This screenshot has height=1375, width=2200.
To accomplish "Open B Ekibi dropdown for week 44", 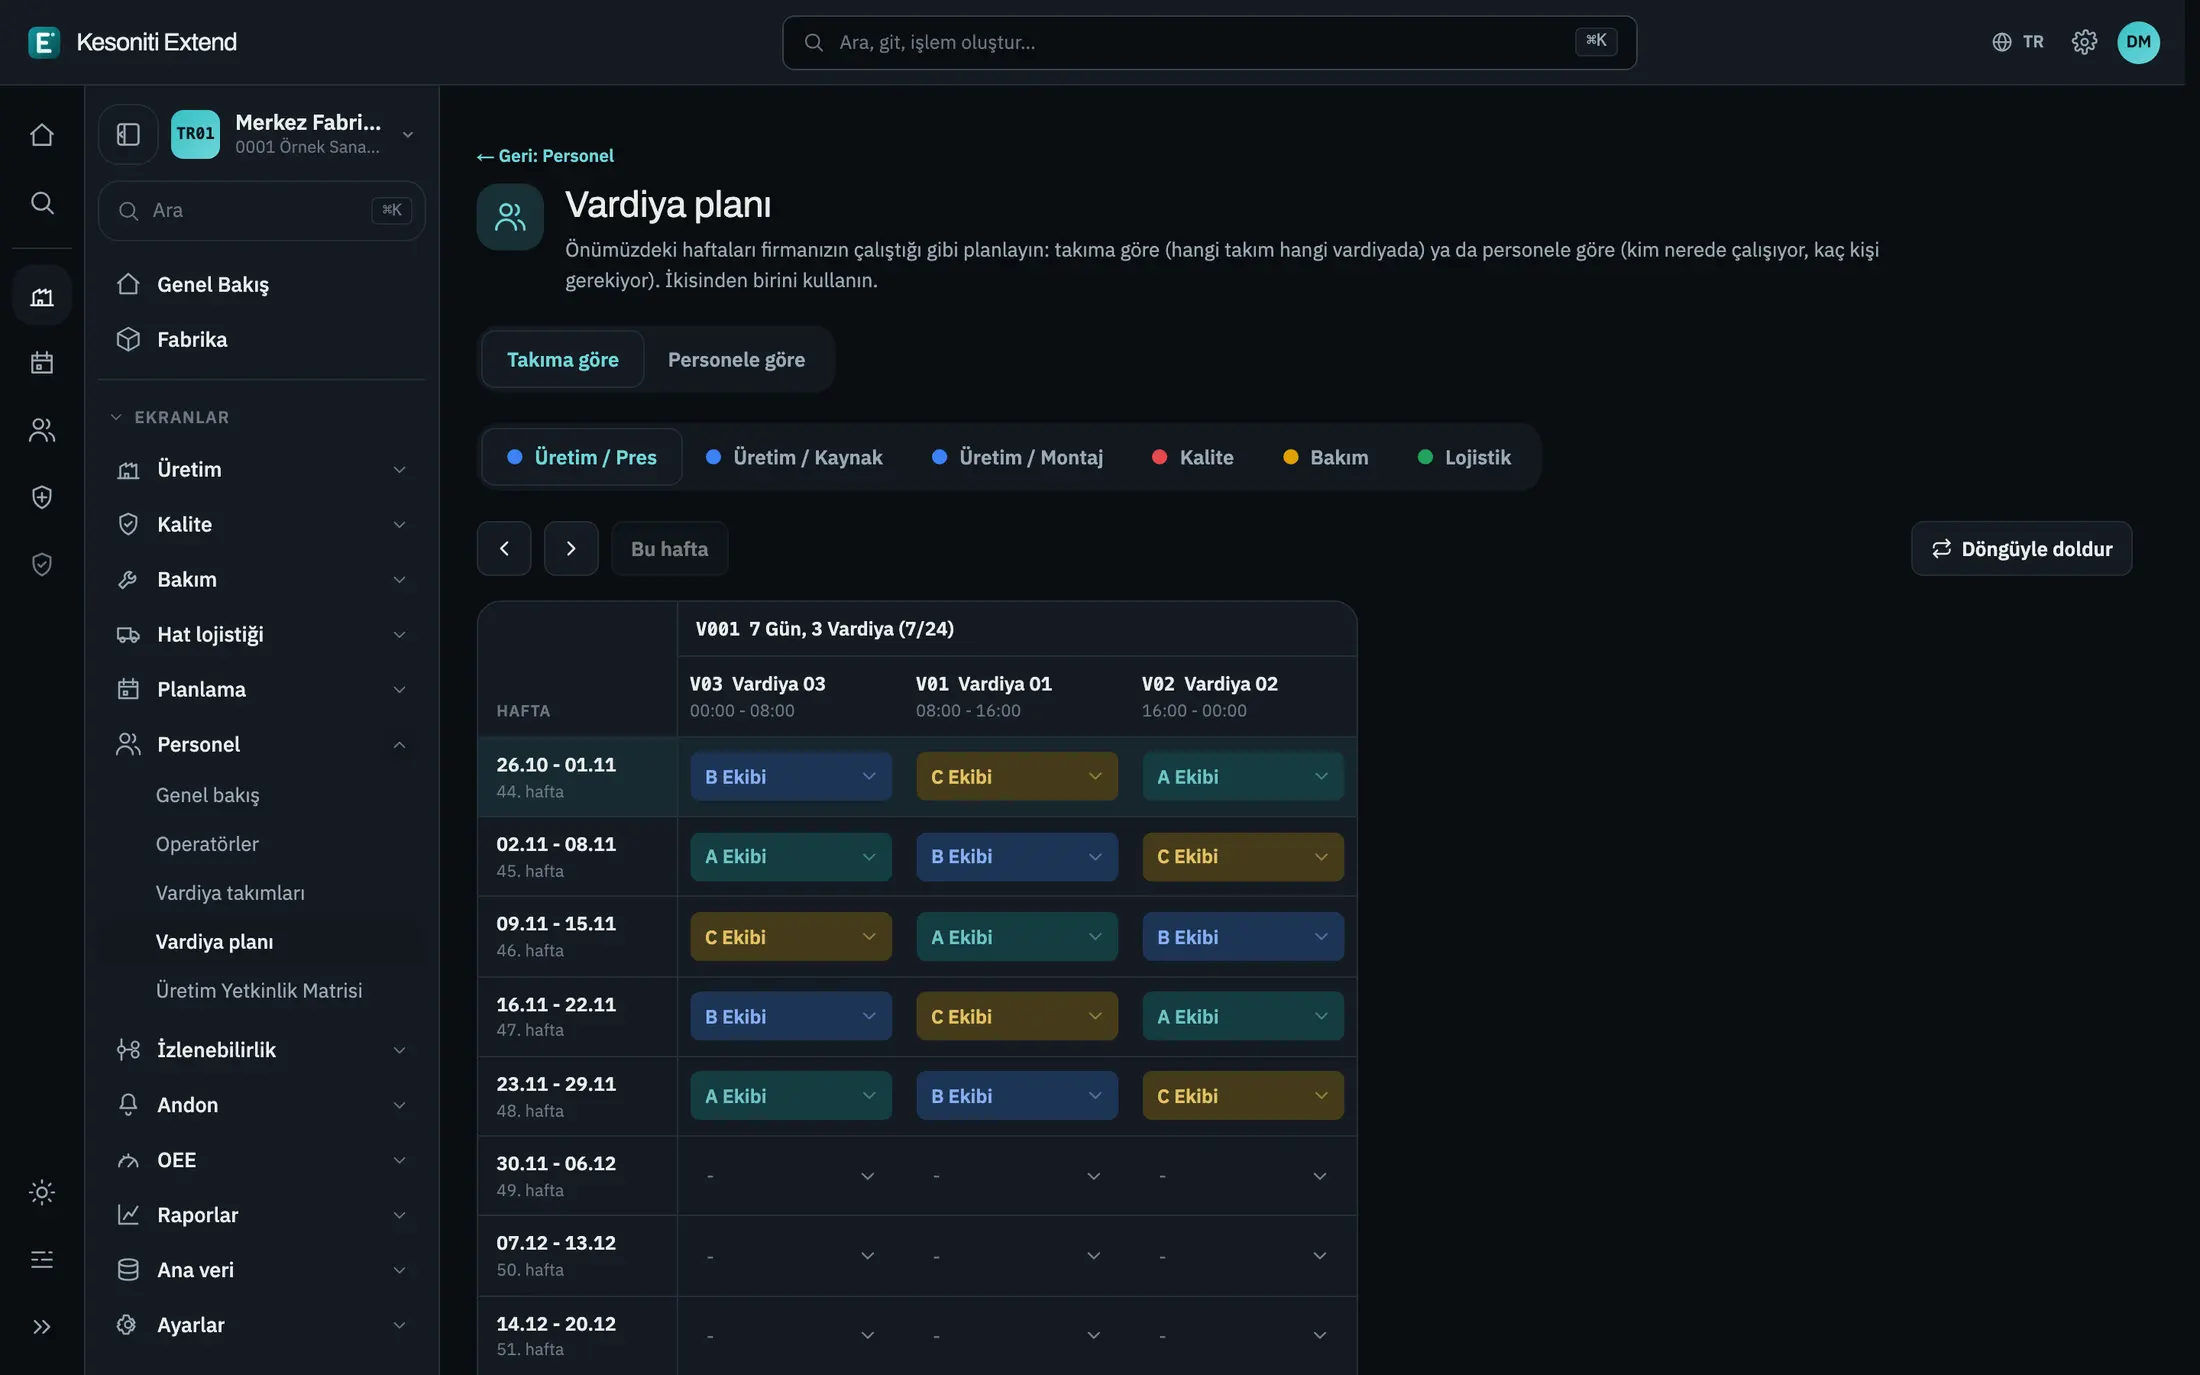I will tap(790, 776).
